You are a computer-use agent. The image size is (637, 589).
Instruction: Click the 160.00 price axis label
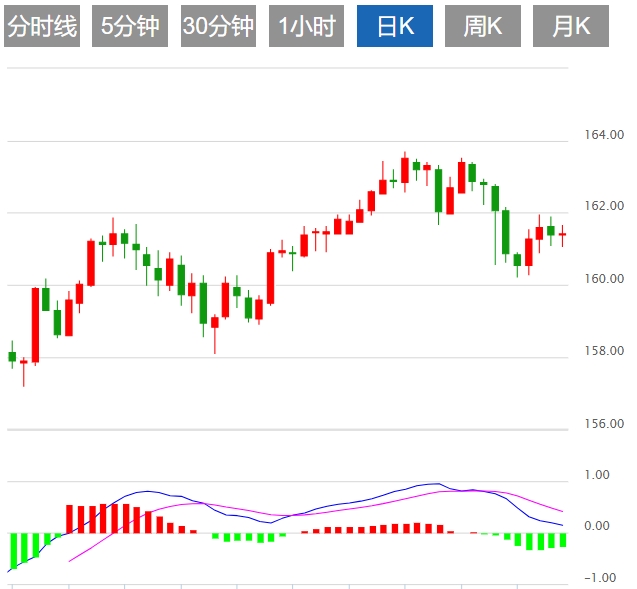[x=602, y=279]
